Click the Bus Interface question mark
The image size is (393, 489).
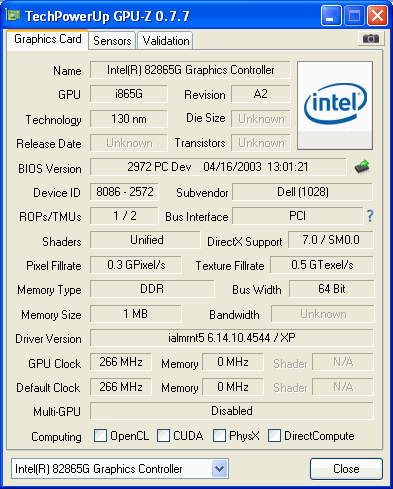tap(370, 216)
